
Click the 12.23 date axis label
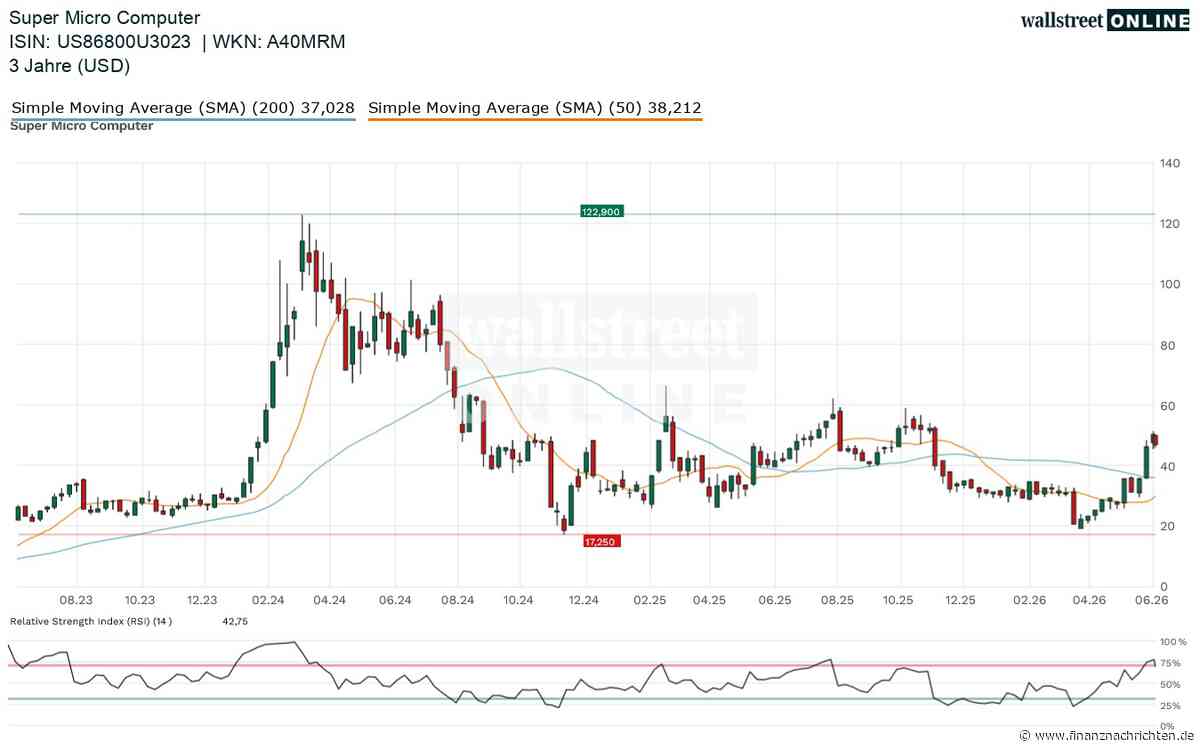[x=203, y=600]
